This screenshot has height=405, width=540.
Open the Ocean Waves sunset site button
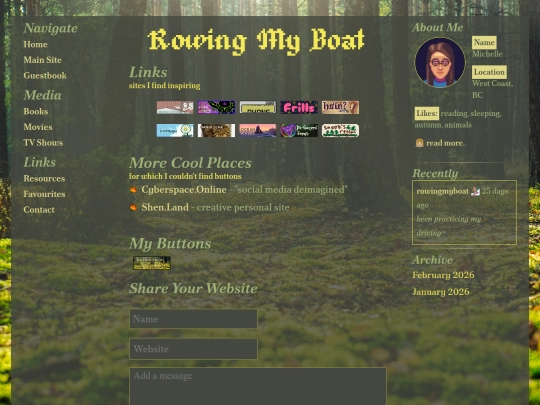258,131
